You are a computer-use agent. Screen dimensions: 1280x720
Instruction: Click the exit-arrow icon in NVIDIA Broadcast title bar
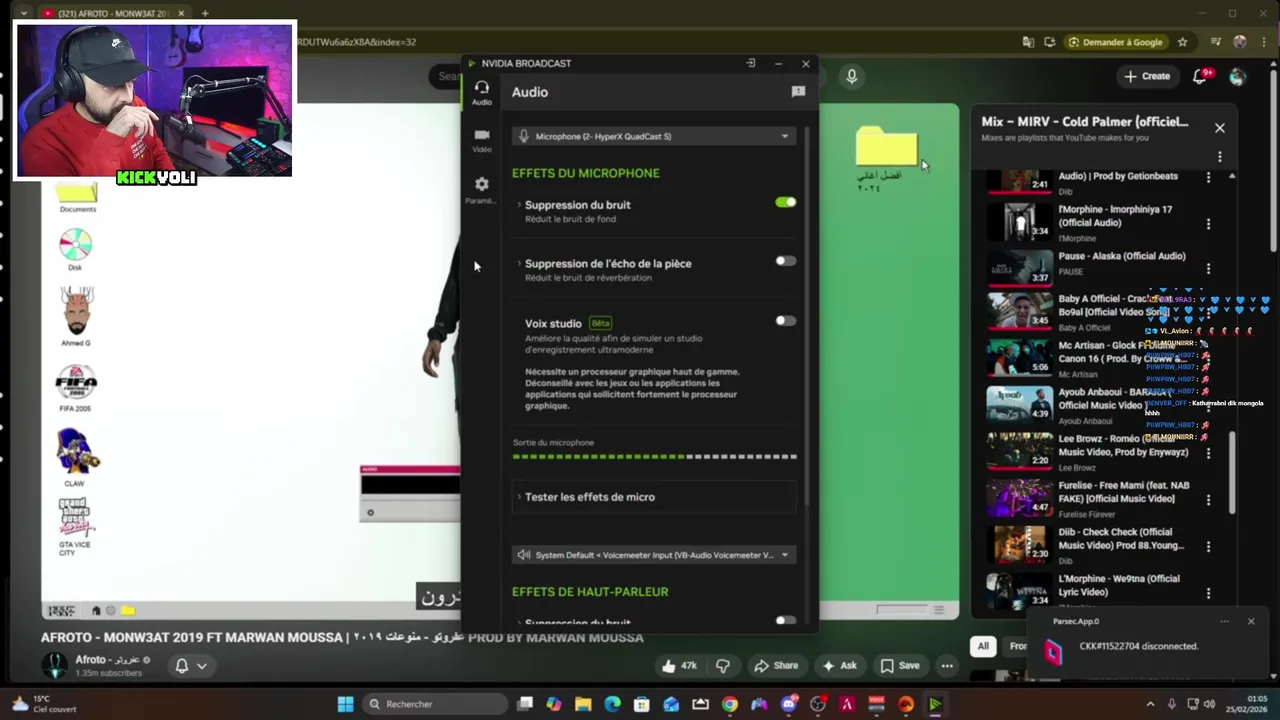coord(751,63)
